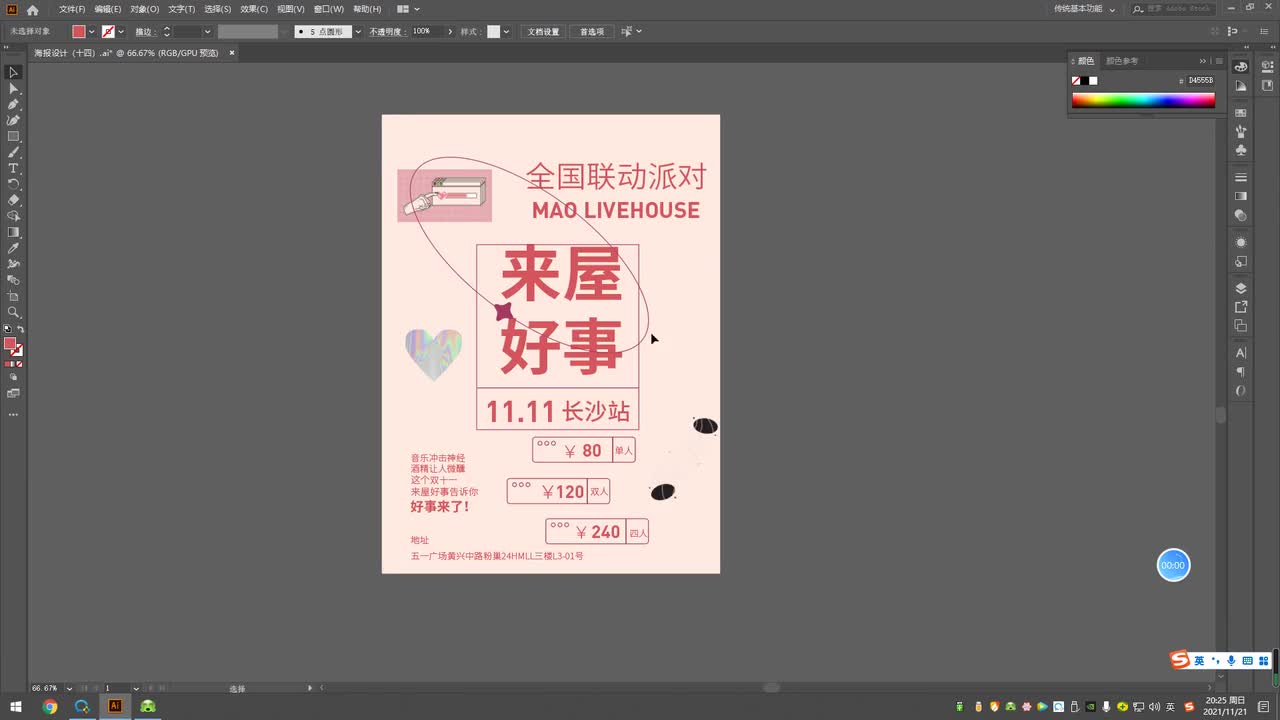Image resolution: width=1280 pixels, height=720 pixels.
Task: Select the Rectangle tool
Action: [13, 136]
